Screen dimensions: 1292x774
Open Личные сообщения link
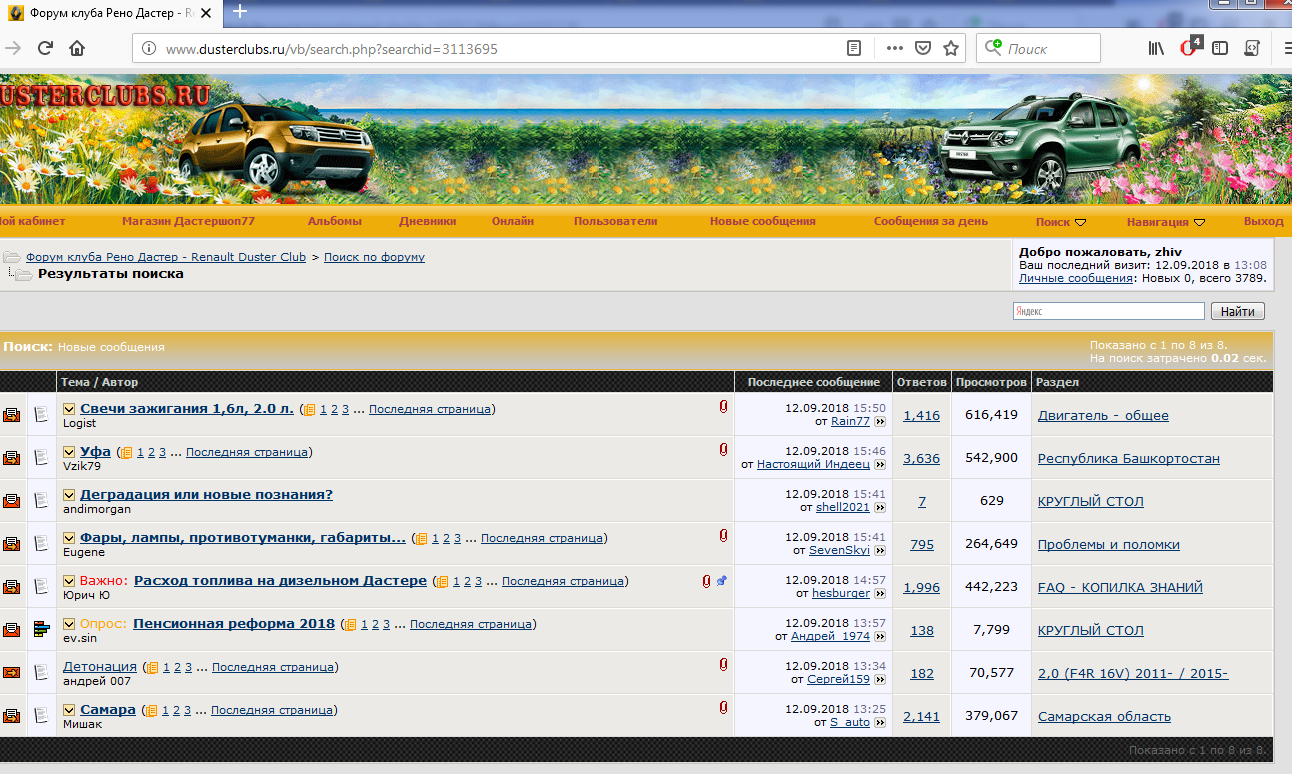pos(1076,278)
